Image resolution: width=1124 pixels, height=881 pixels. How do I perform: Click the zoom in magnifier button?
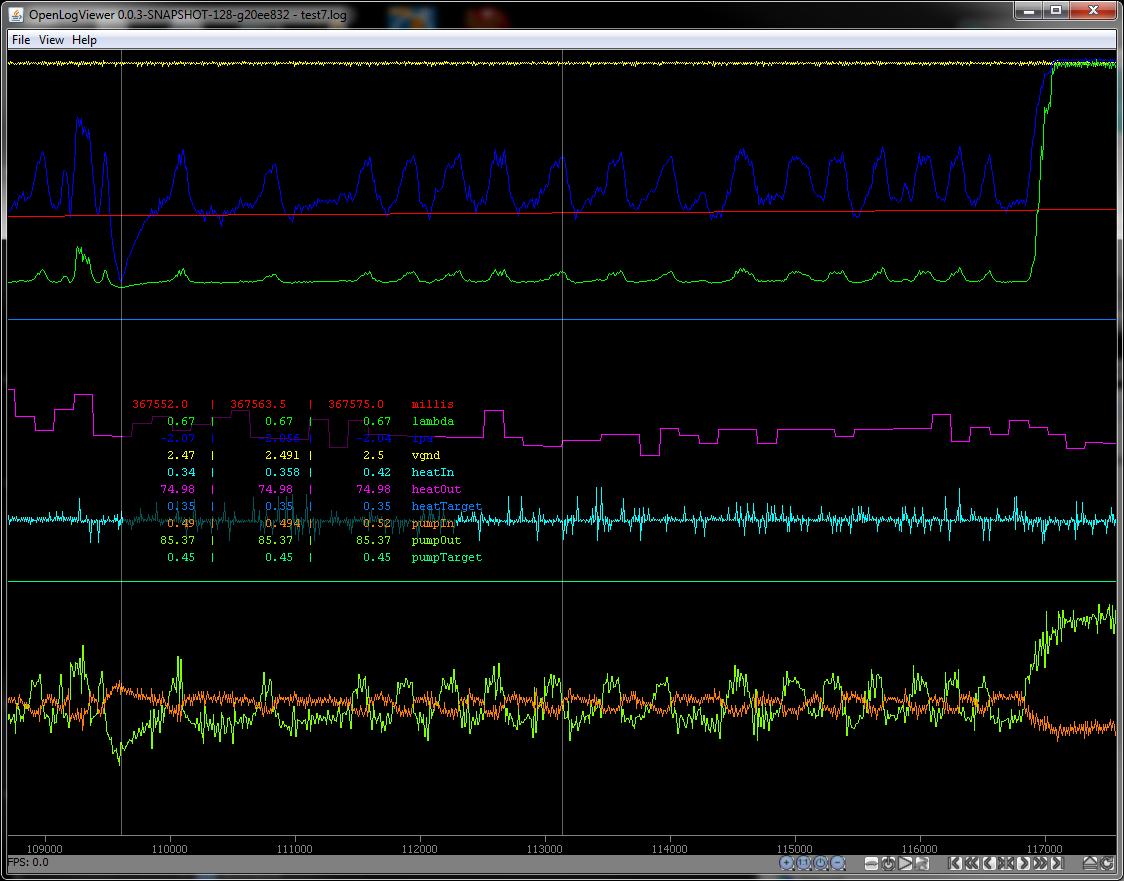pos(787,863)
